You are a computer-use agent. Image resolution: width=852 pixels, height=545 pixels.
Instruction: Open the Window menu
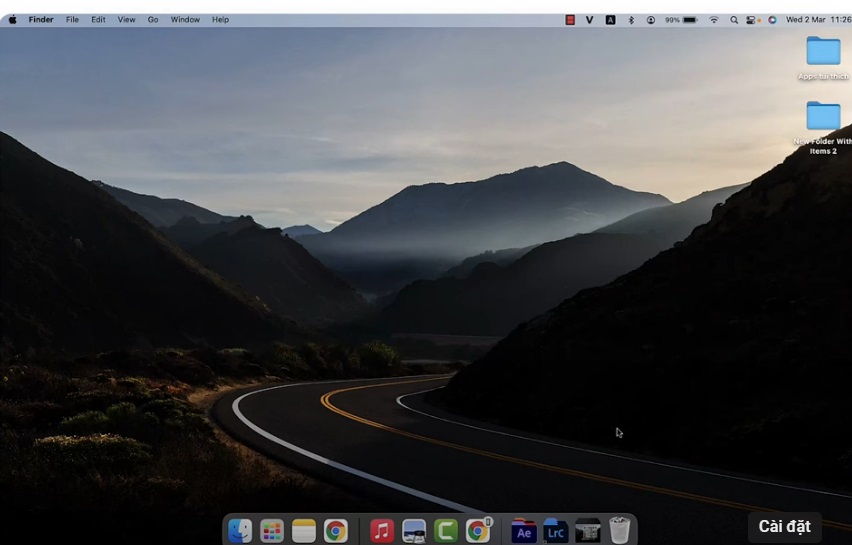(x=185, y=20)
